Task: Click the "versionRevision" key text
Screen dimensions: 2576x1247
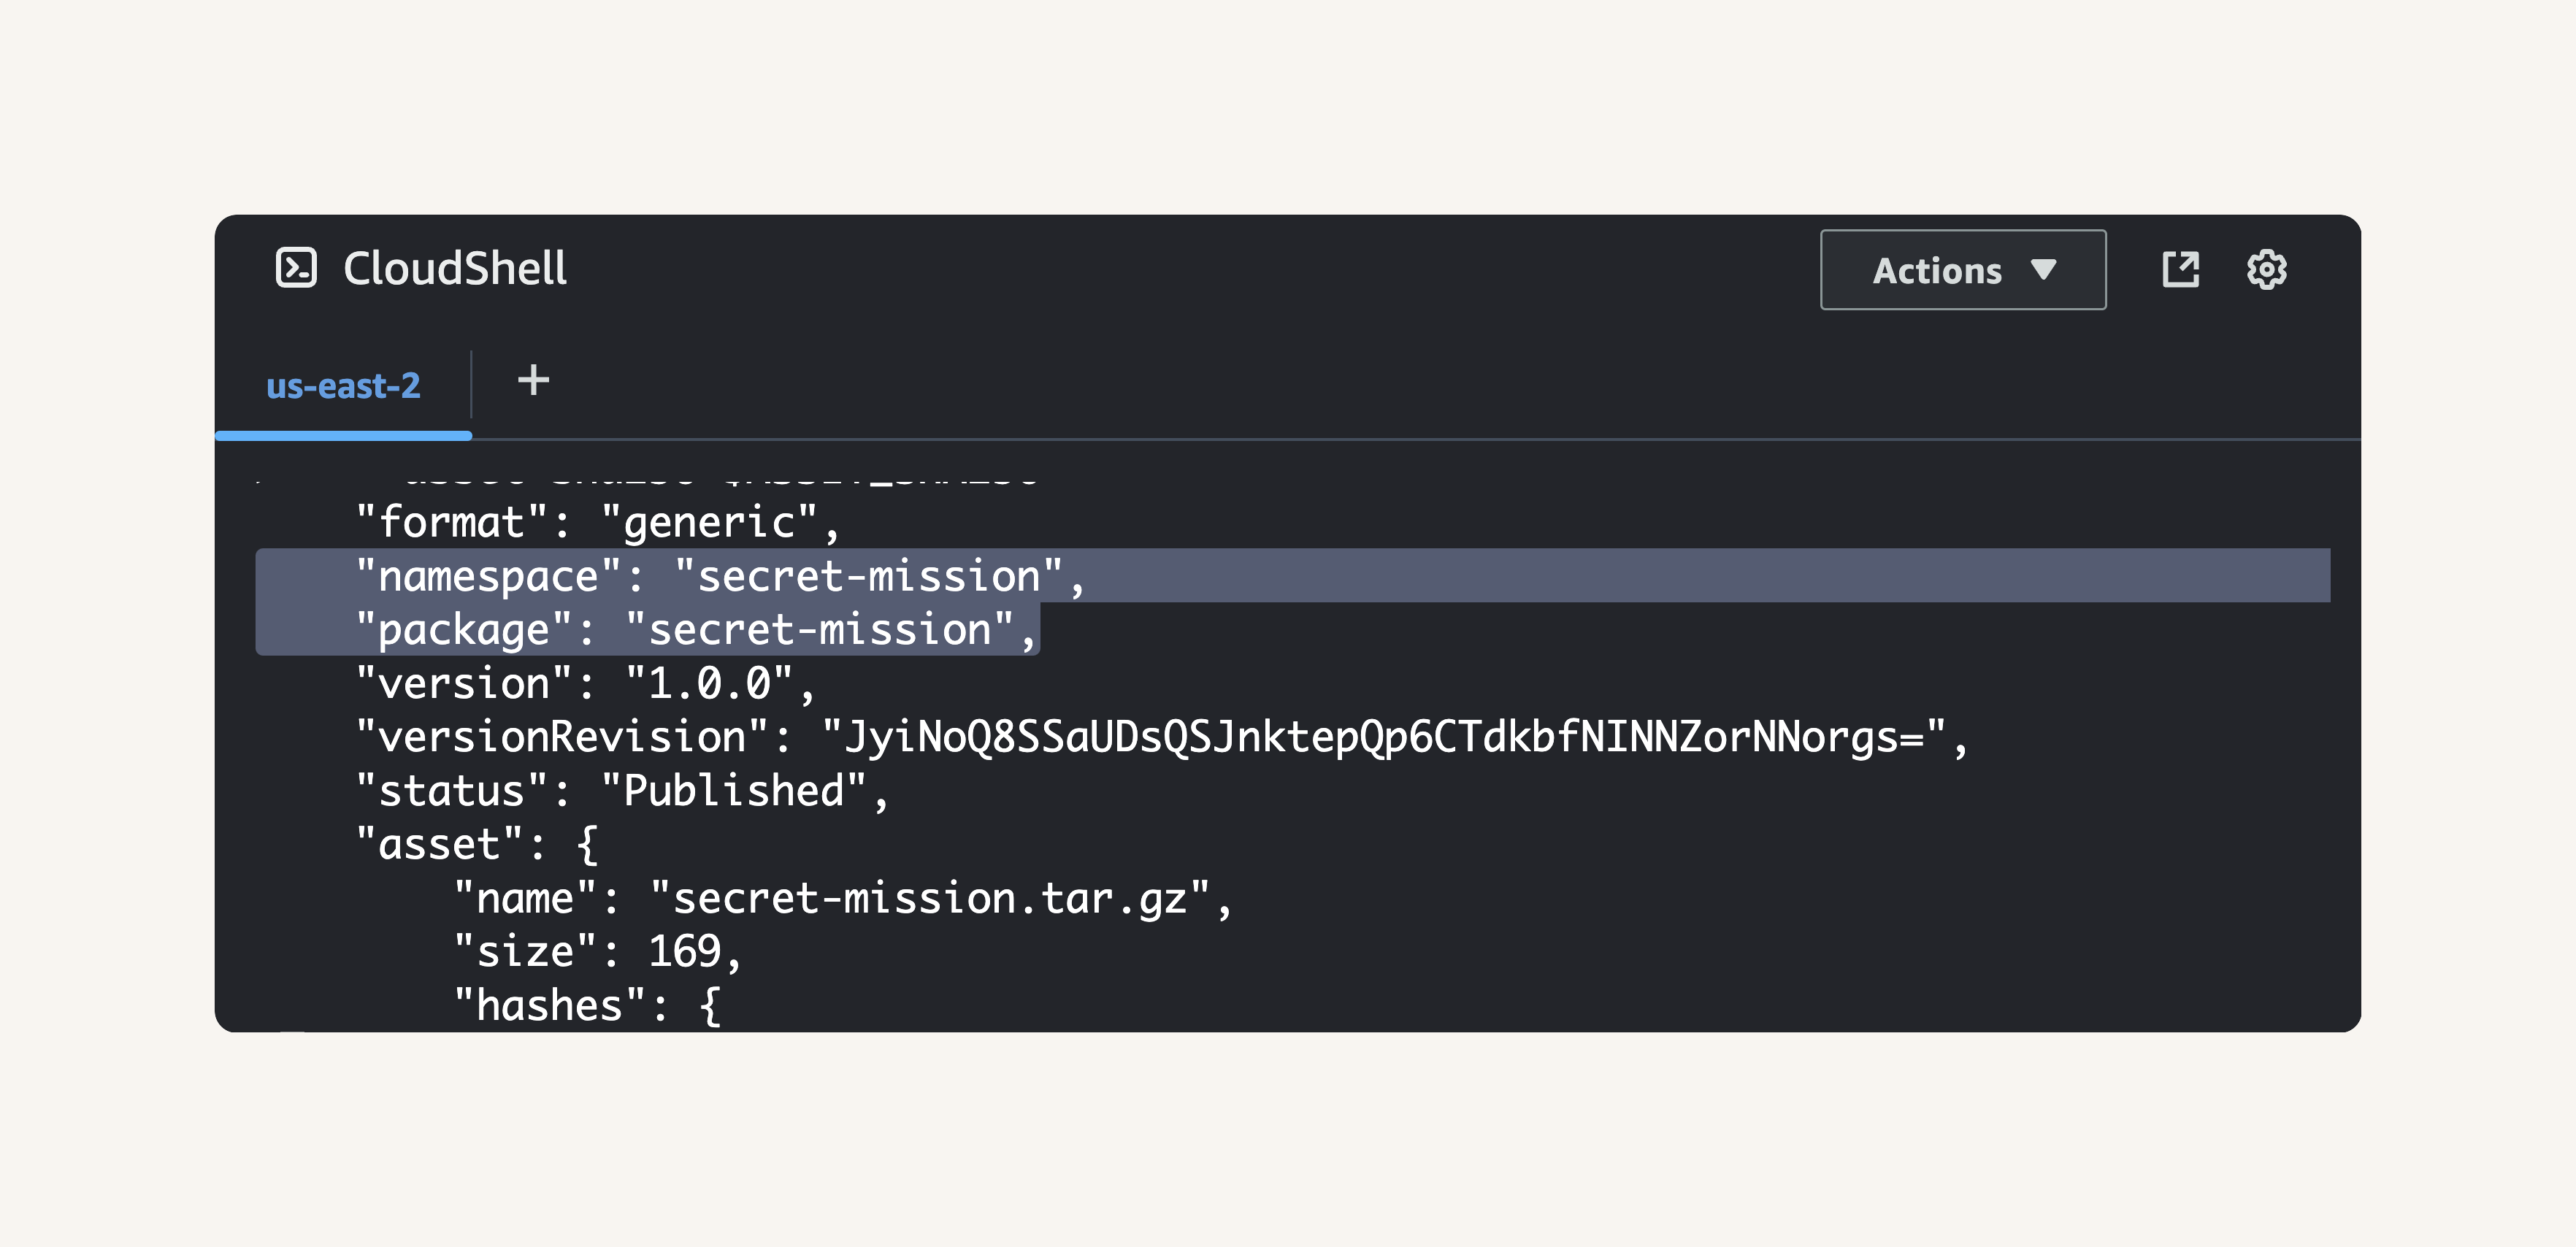Action: (x=563, y=737)
